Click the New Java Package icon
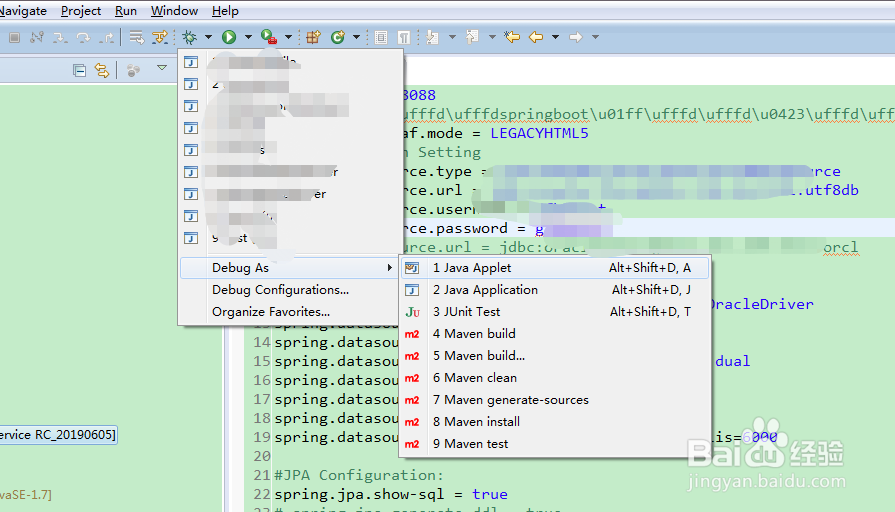Screen dimensions: 895x512 pyautogui.click(x=313, y=37)
